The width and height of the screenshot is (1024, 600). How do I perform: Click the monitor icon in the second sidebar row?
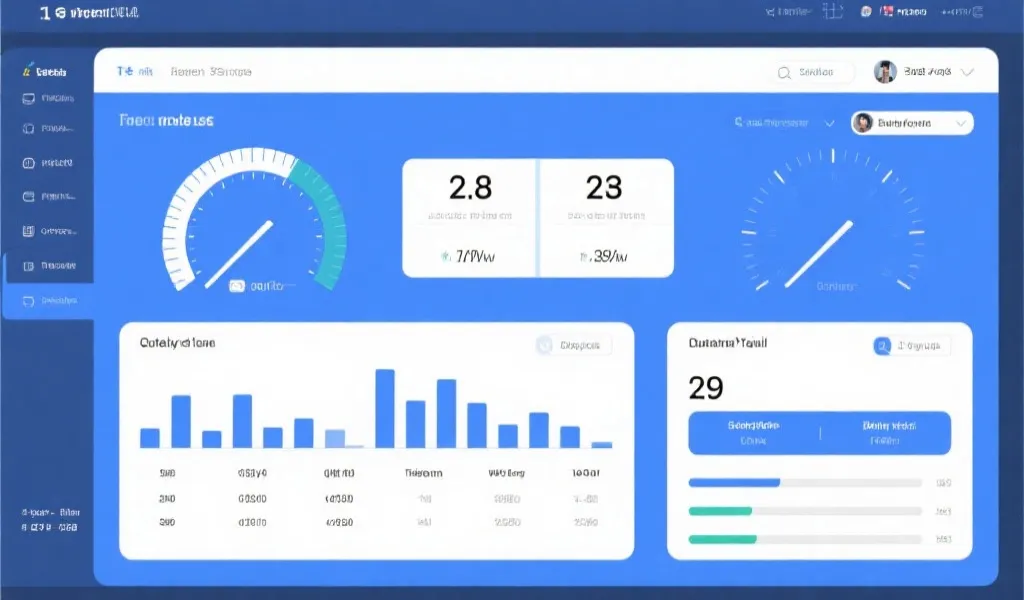28,99
